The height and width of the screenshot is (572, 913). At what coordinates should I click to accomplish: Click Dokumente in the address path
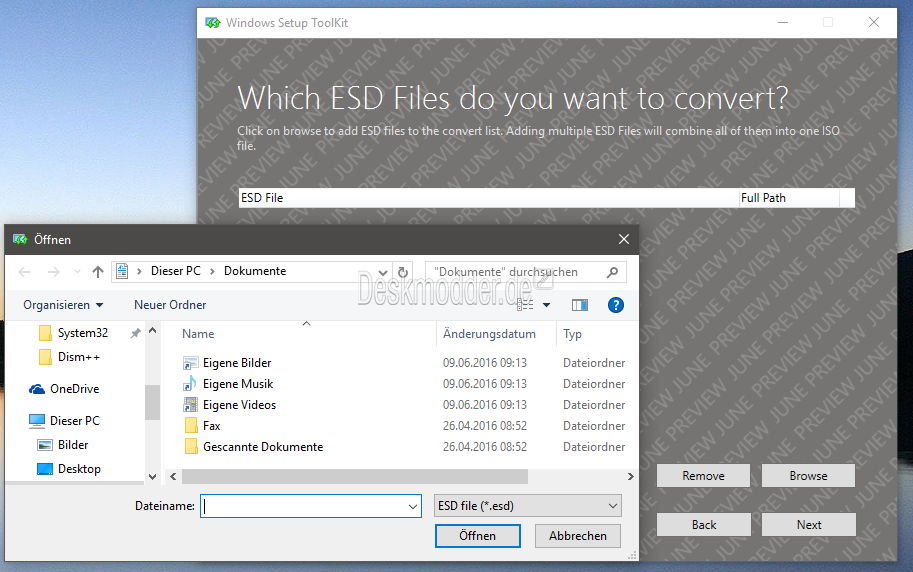pyautogui.click(x=255, y=271)
